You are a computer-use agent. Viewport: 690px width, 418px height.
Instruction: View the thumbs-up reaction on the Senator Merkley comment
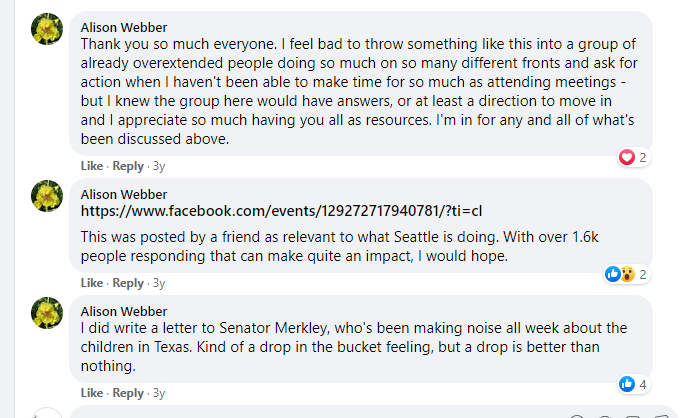click(627, 384)
